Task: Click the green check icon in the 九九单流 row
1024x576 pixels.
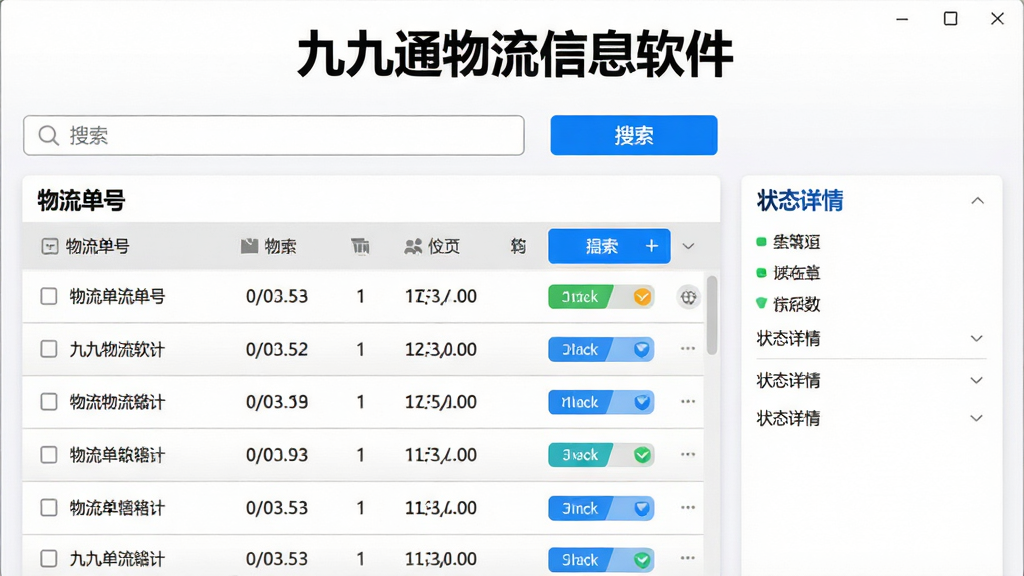Action: pos(642,560)
